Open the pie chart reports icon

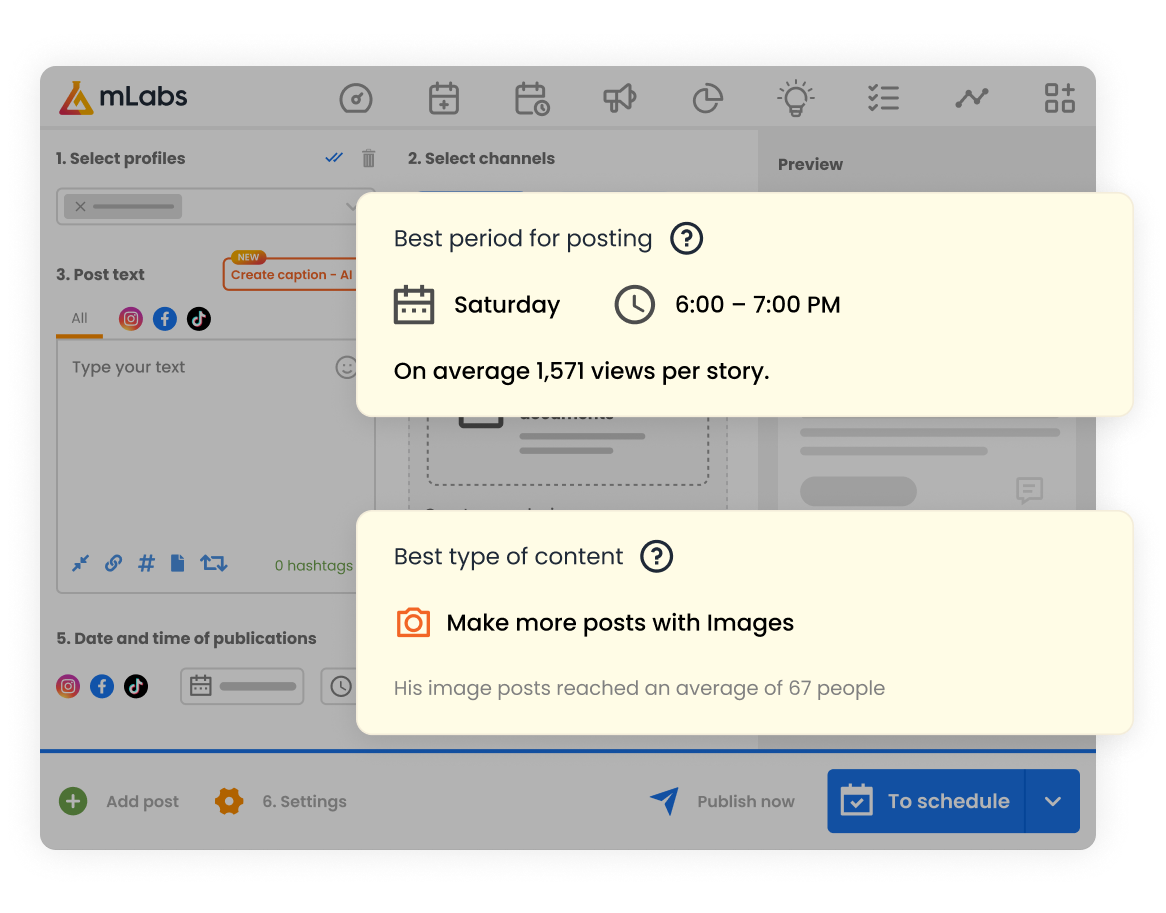(x=707, y=98)
